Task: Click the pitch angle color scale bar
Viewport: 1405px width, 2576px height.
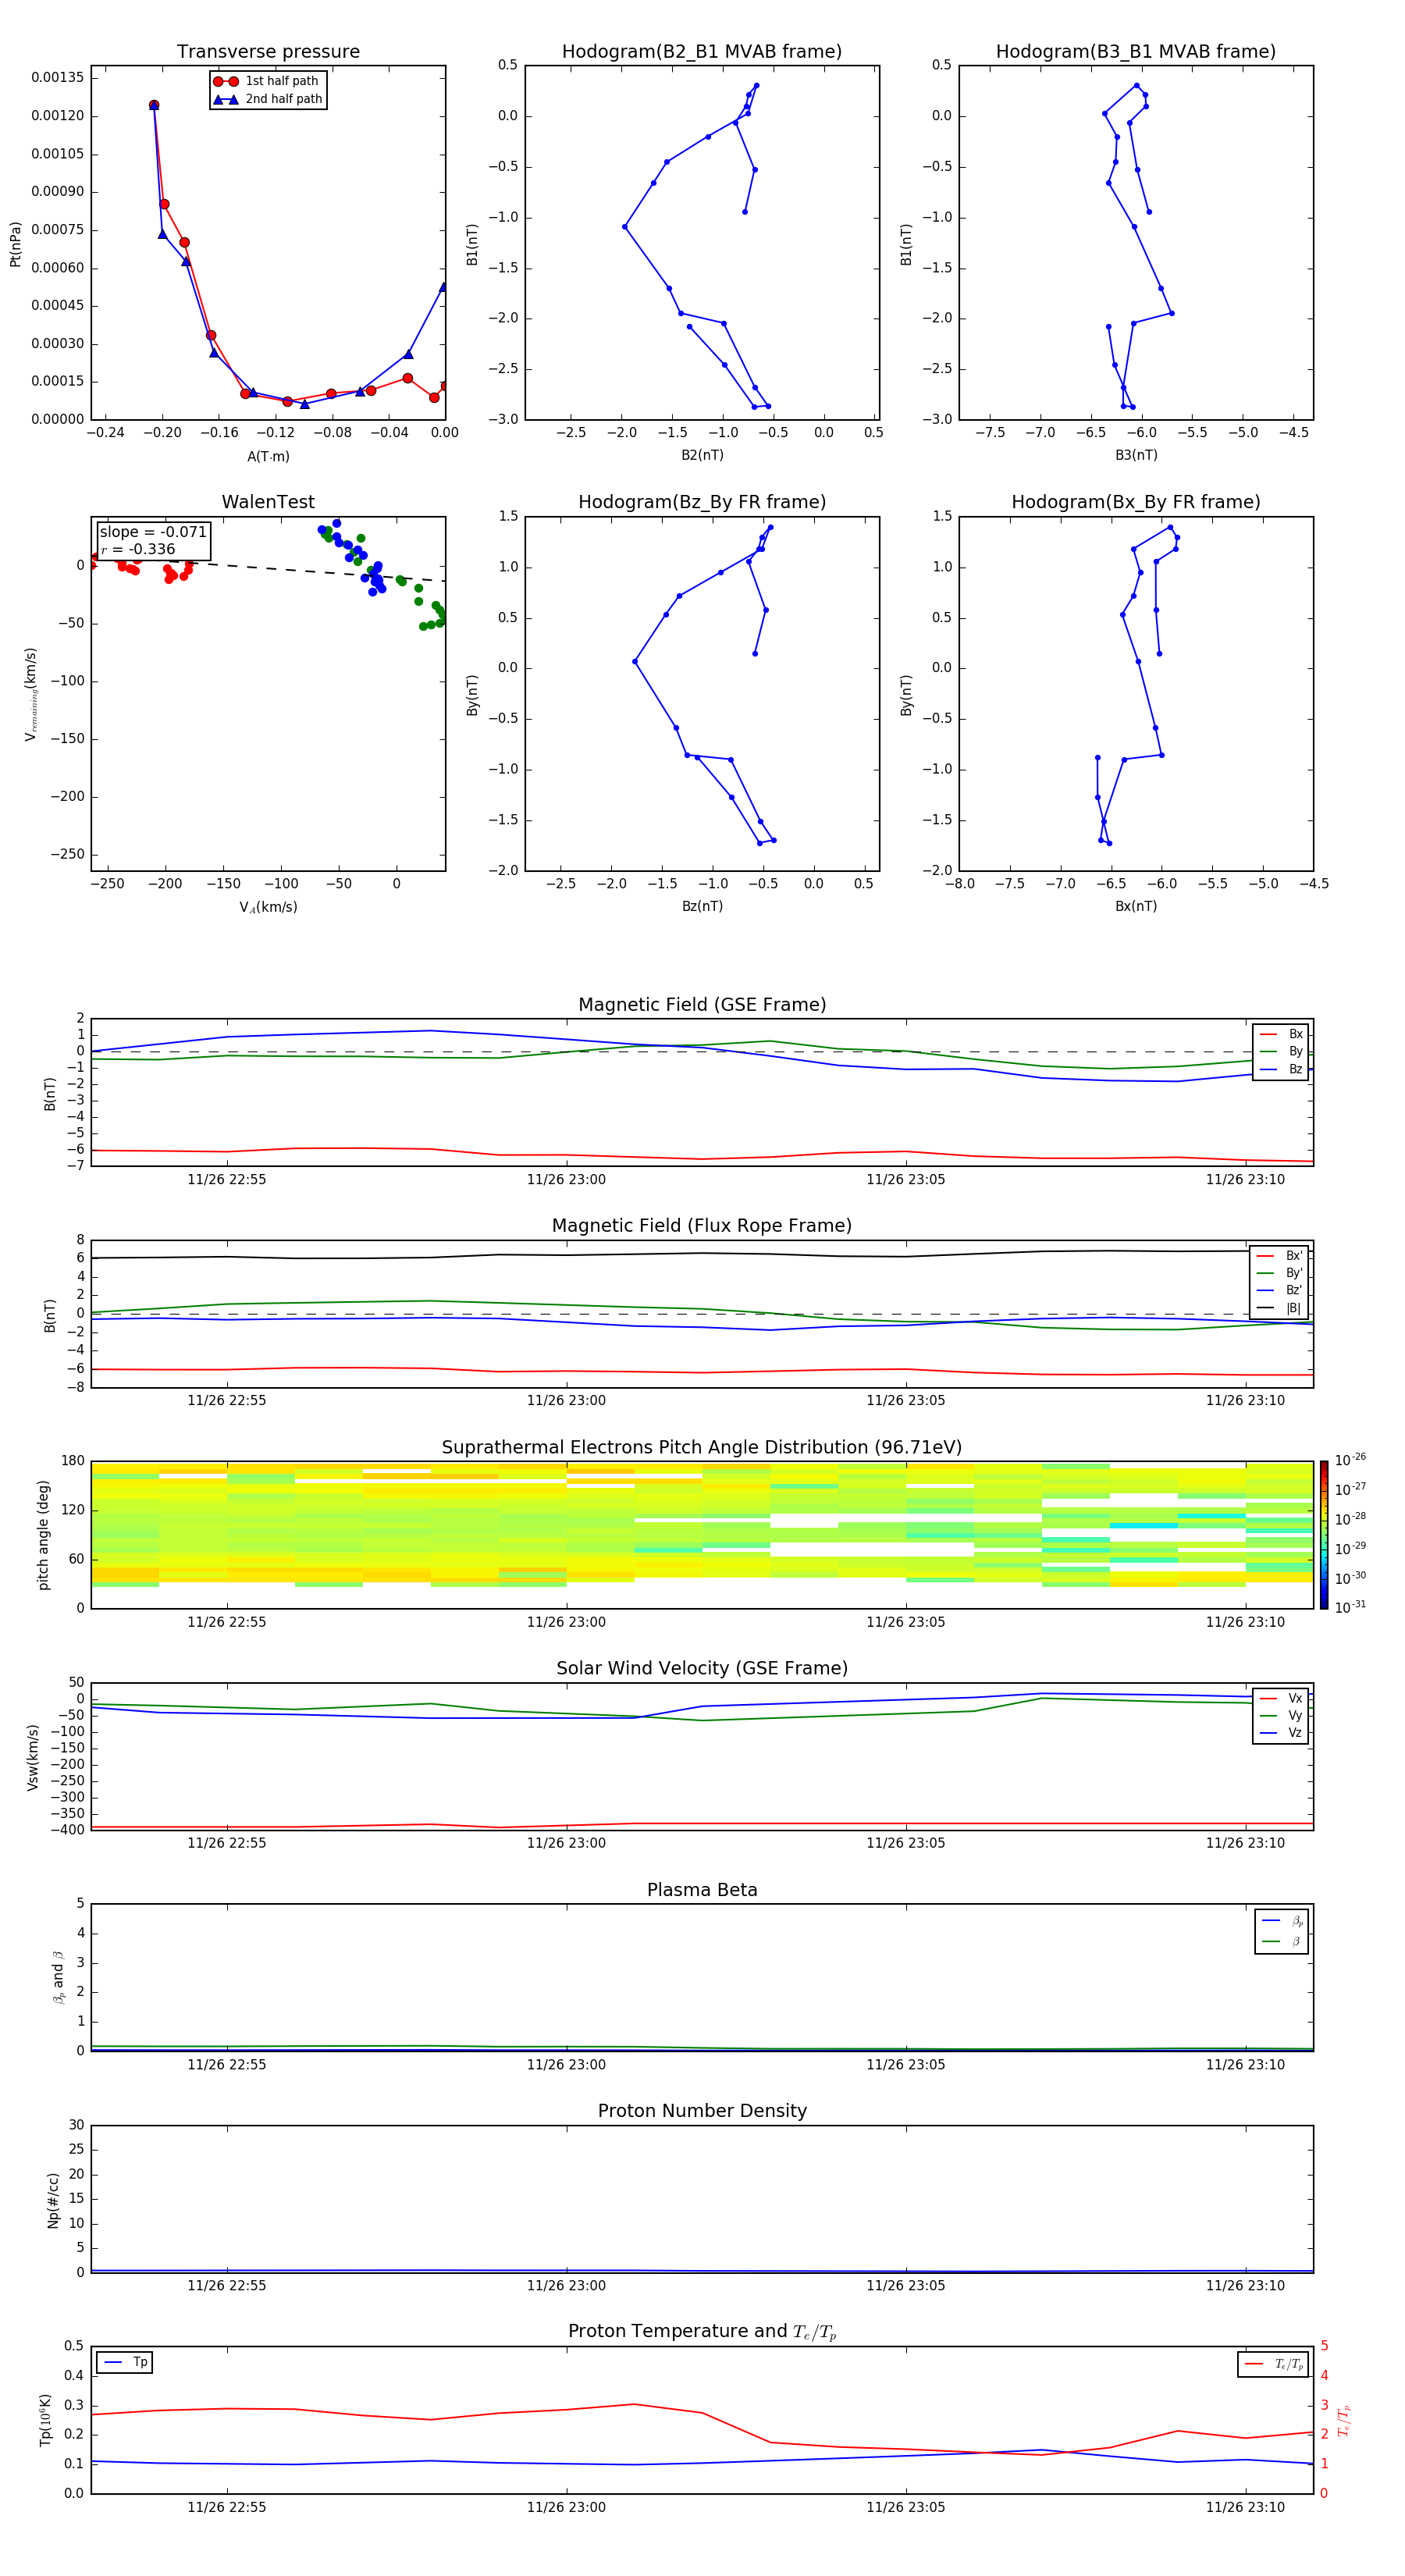Action: point(1324,1535)
